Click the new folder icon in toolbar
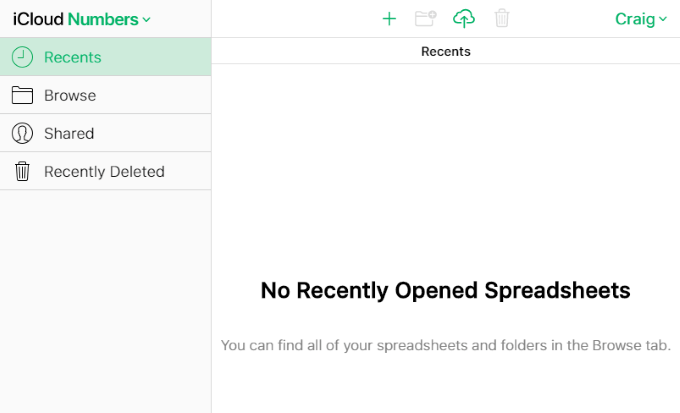This screenshot has width=680, height=413. pos(425,19)
